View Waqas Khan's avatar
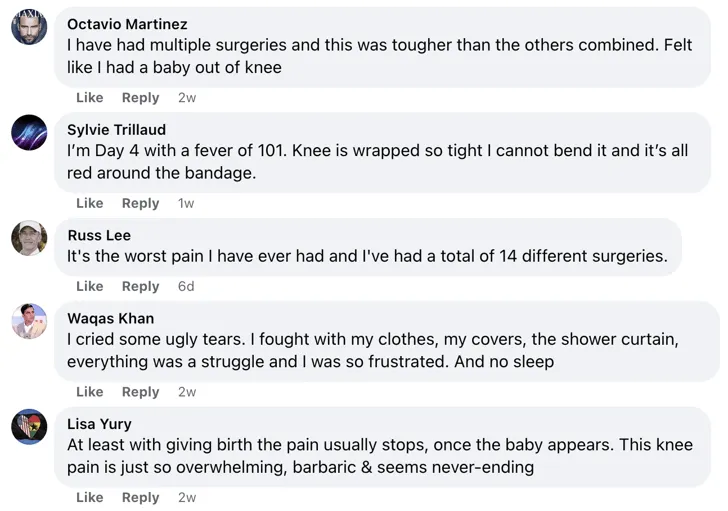Image resolution: width=728 pixels, height=511 pixels. (x=29, y=321)
